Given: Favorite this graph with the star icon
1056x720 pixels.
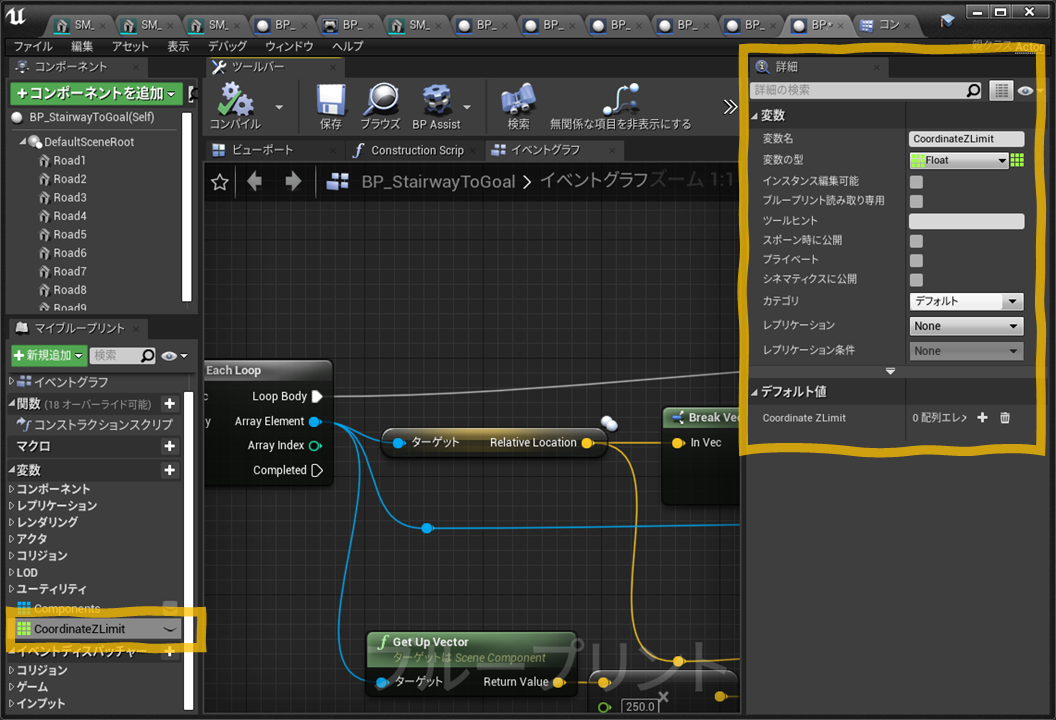Looking at the screenshot, I should click(220, 182).
